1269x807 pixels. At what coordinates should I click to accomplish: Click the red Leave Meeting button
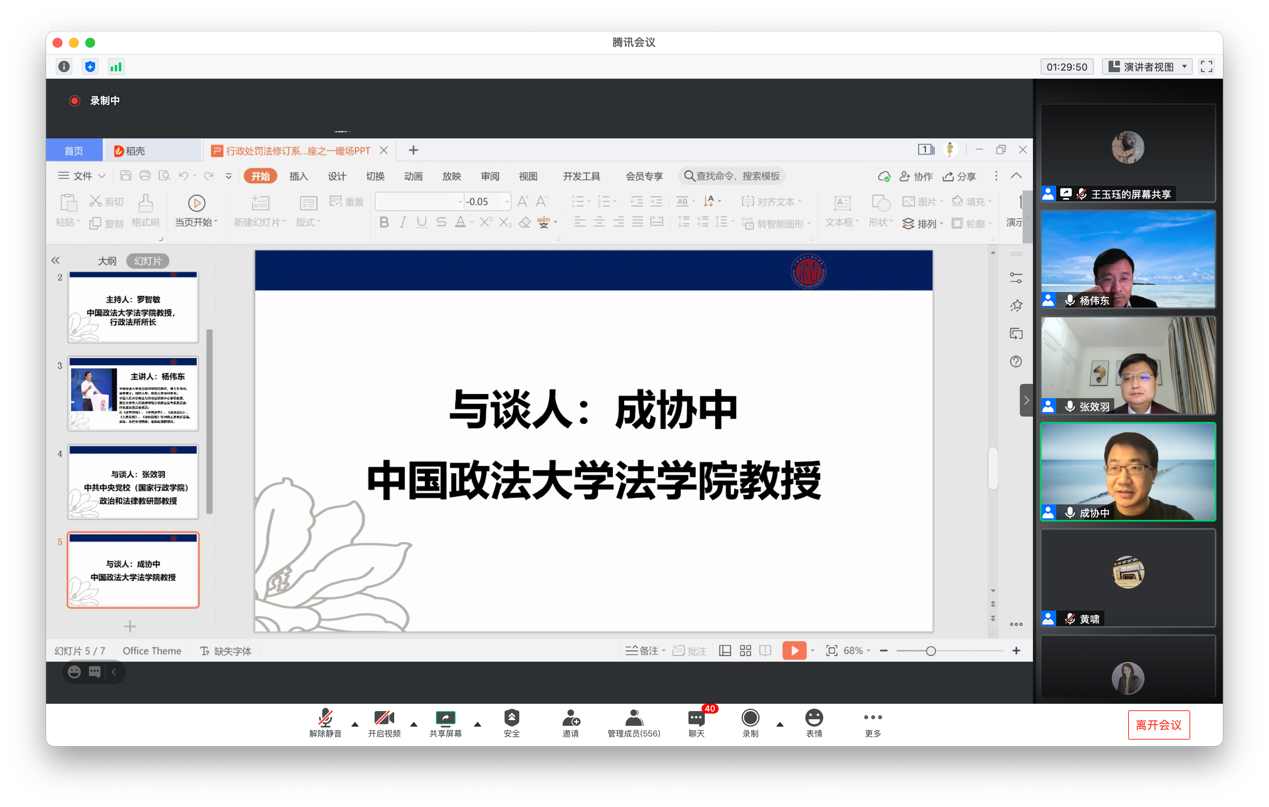pyautogui.click(x=1158, y=725)
